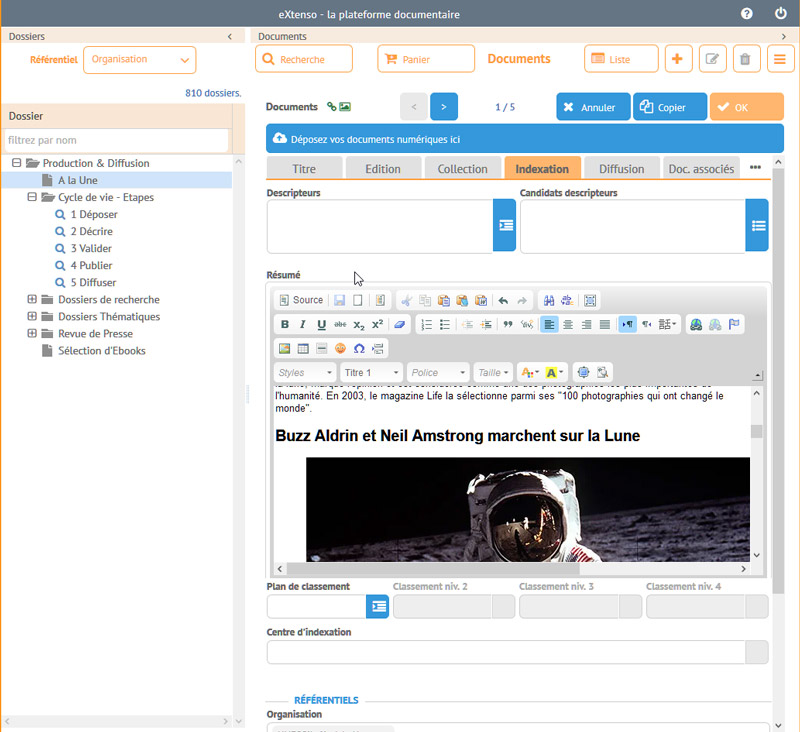Insert a bulleted list
The height and width of the screenshot is (732, 800).
coord(445,324)
